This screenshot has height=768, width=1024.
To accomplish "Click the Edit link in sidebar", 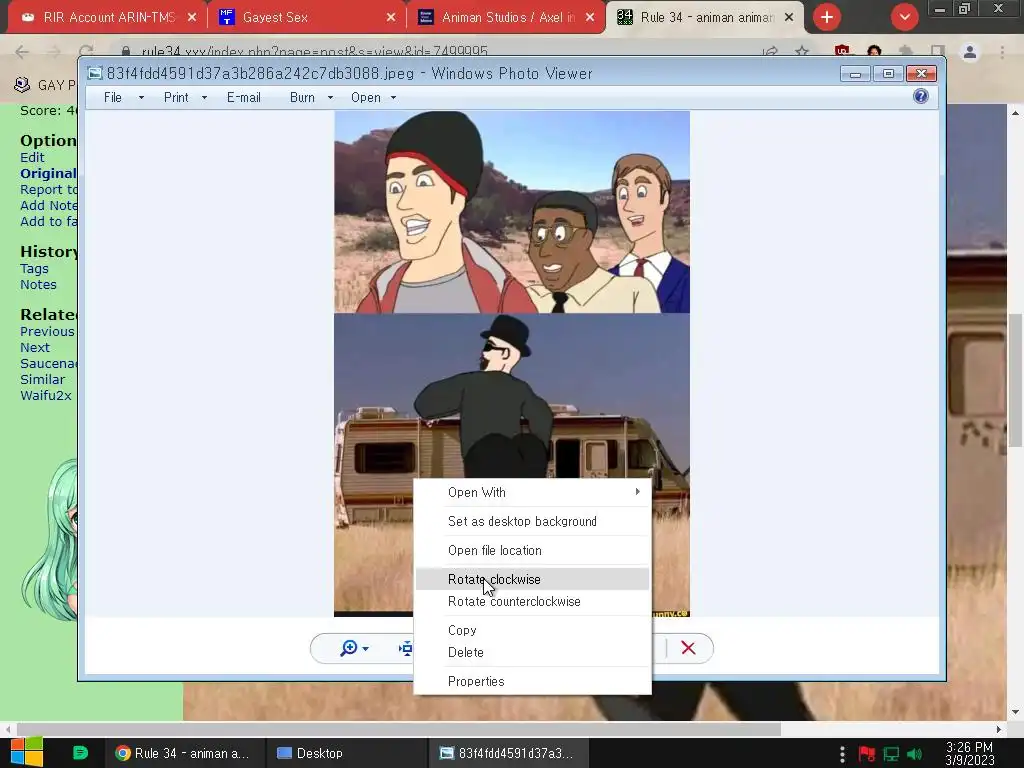I will pyautogui.click(x=32, y=157).
